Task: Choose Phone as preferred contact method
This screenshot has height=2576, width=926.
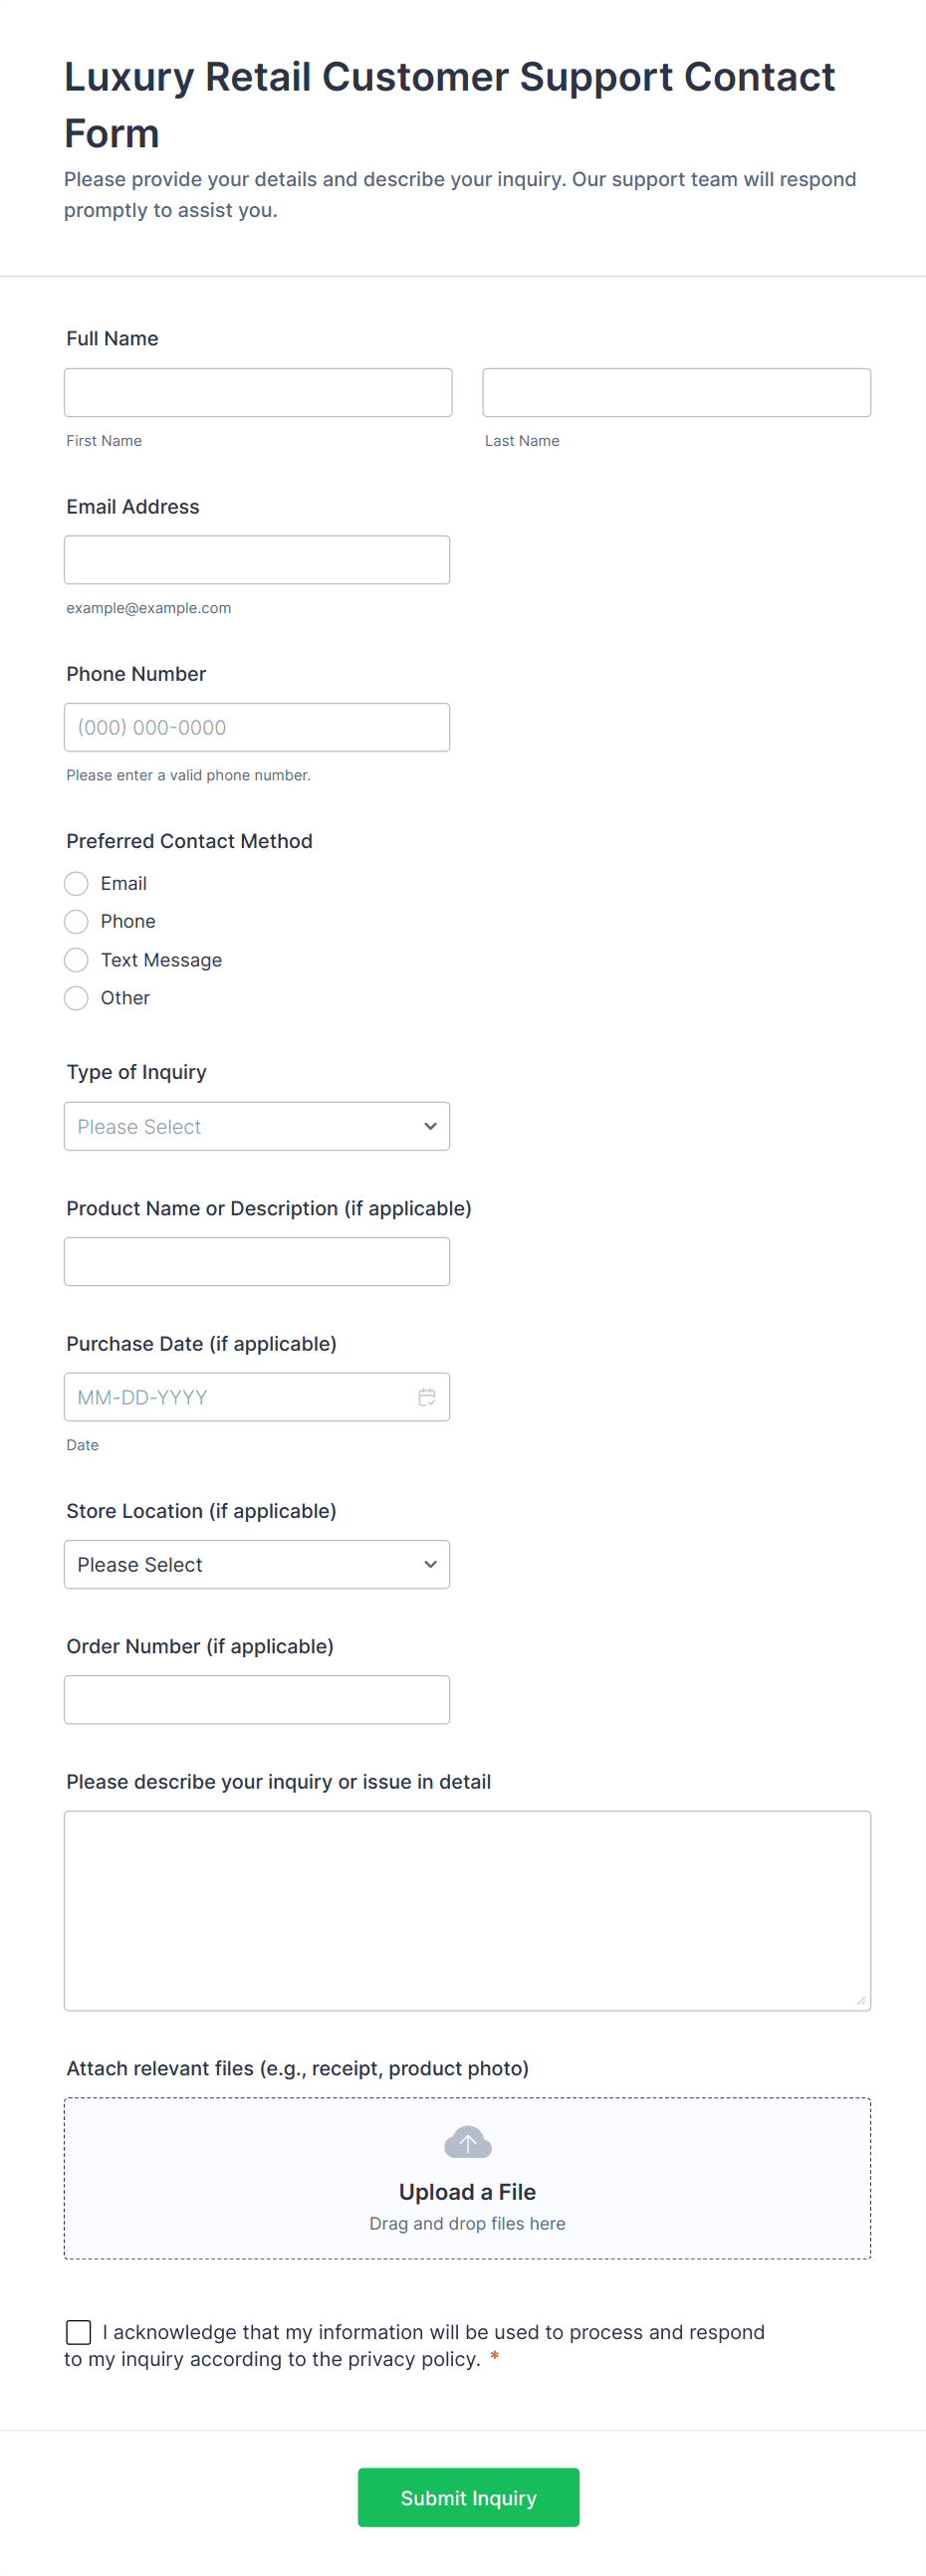Action: click(x=76, y=921)
